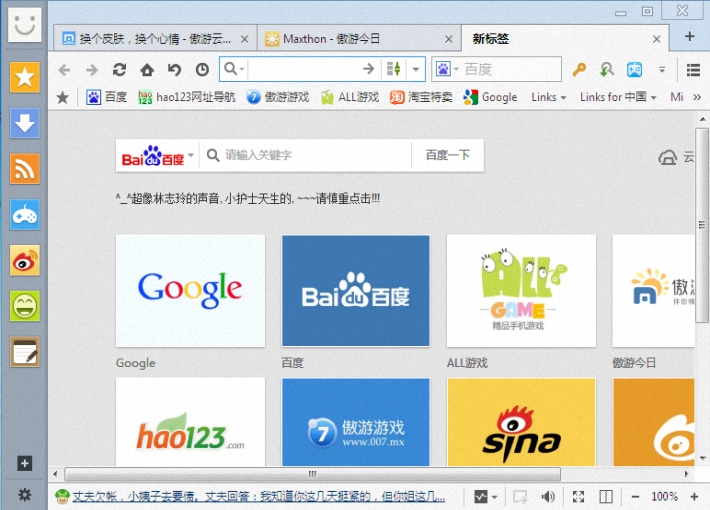The image size is (710, 510).
Task: Toggle the traffic lights mode switch in address bar
Action: click(x=393, y=69)
